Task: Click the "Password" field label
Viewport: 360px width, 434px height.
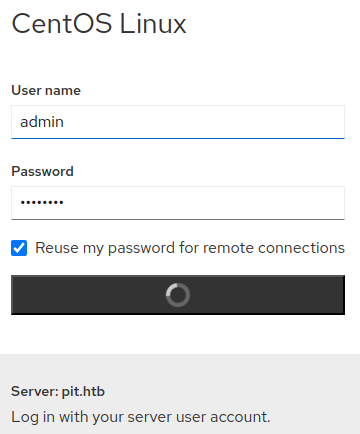Action: coord(42,171)
